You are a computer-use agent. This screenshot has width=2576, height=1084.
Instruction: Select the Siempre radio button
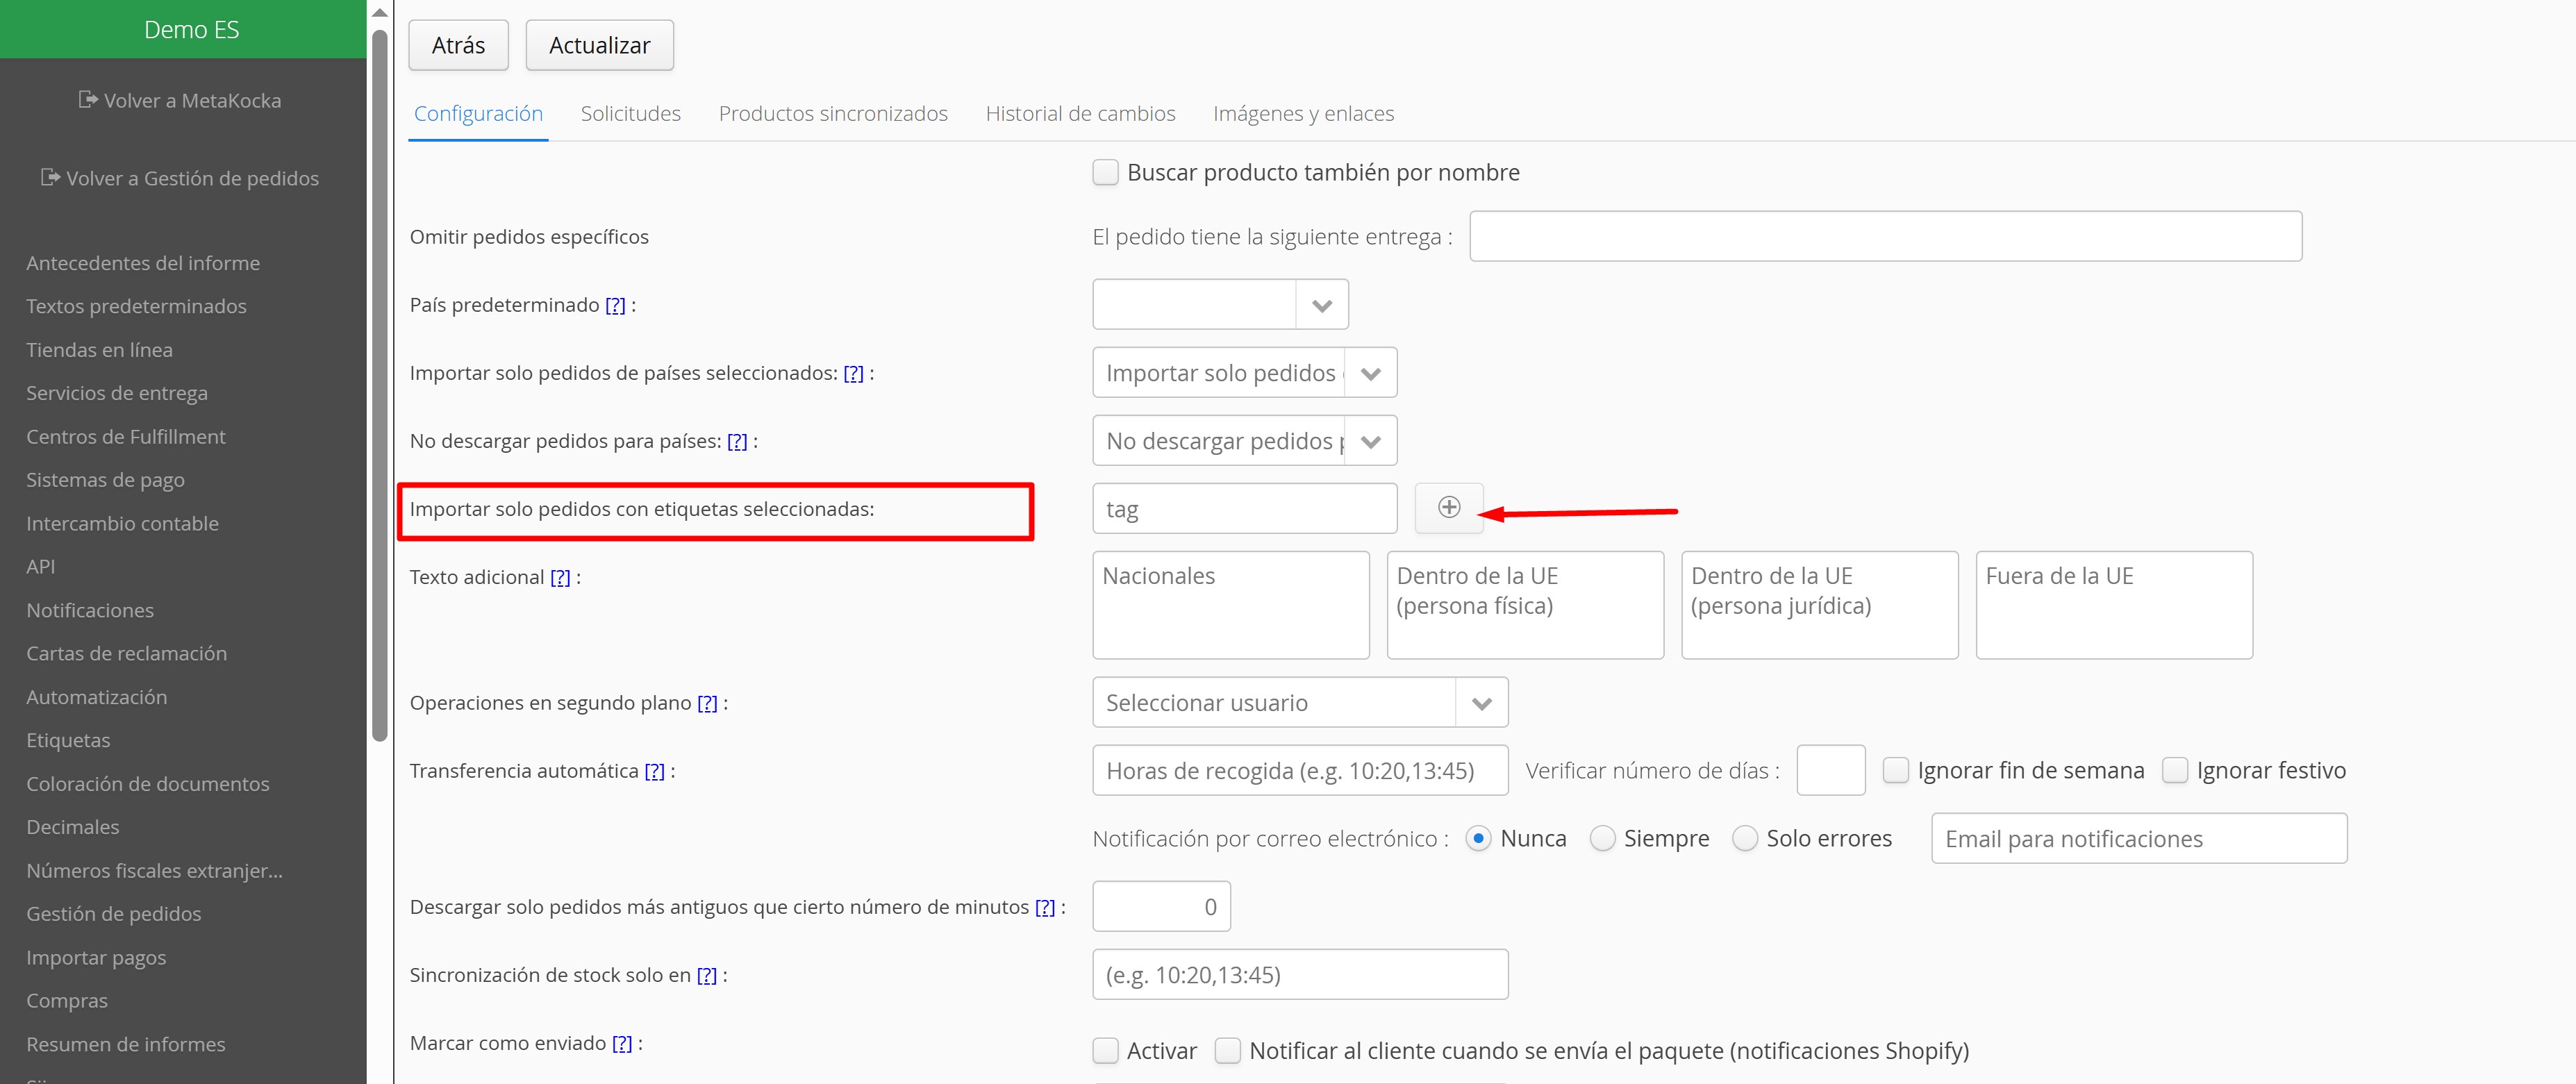(x=1602, y=838)
